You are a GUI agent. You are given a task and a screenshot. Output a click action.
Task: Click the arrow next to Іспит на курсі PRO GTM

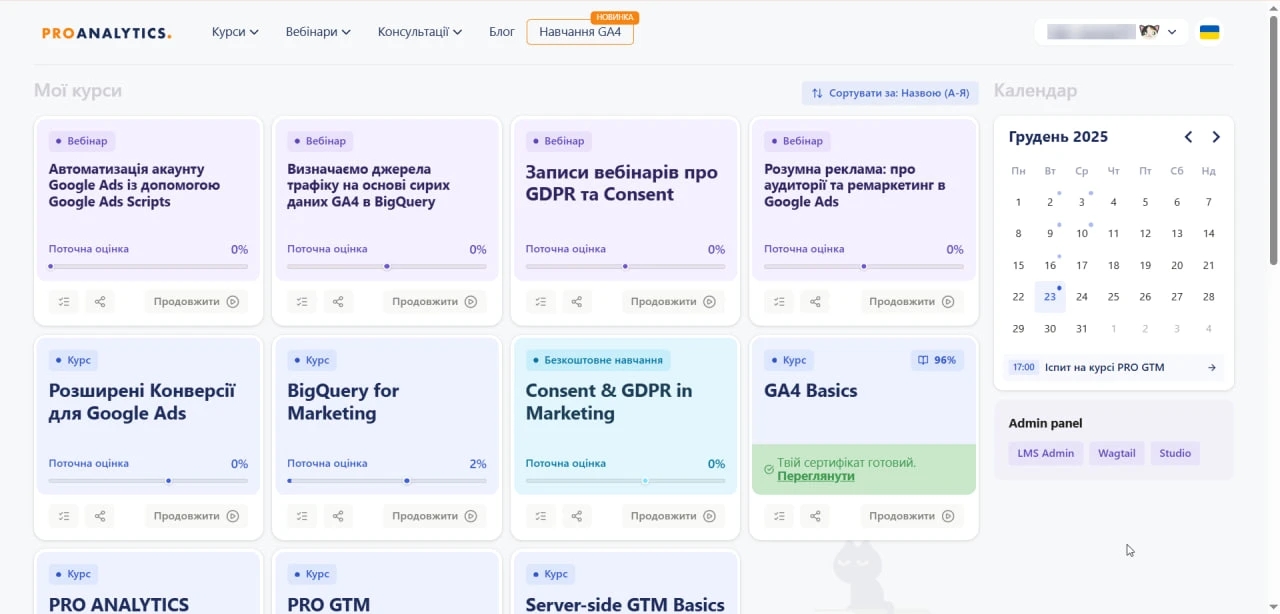(x=1212, y=367)
